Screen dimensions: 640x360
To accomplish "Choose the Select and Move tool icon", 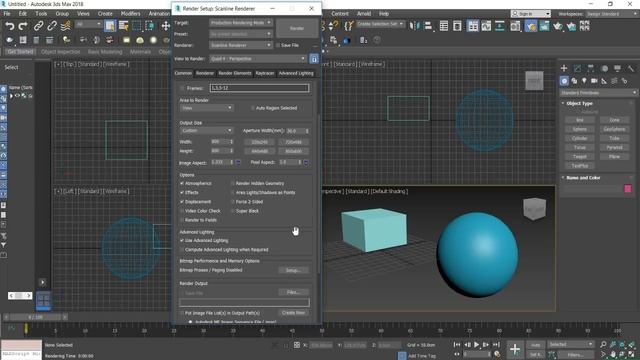I will [165, 26].
